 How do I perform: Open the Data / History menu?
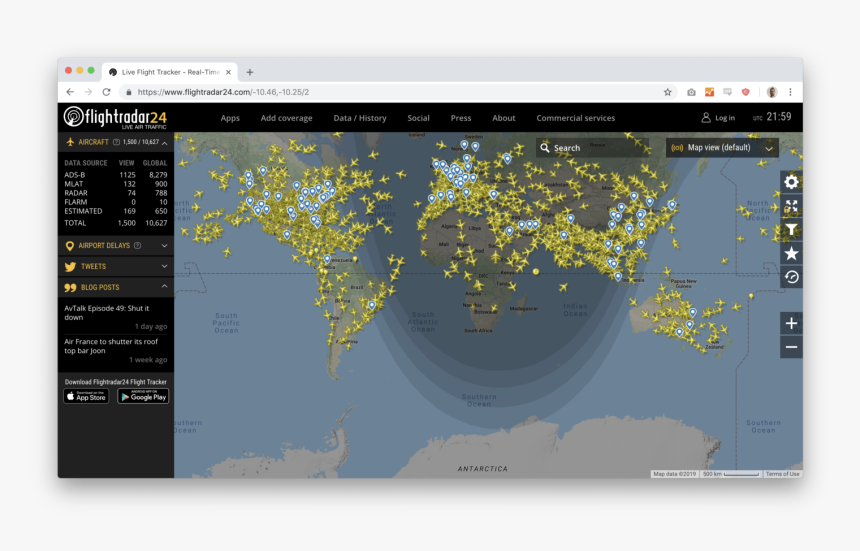(x=360, y=118)
